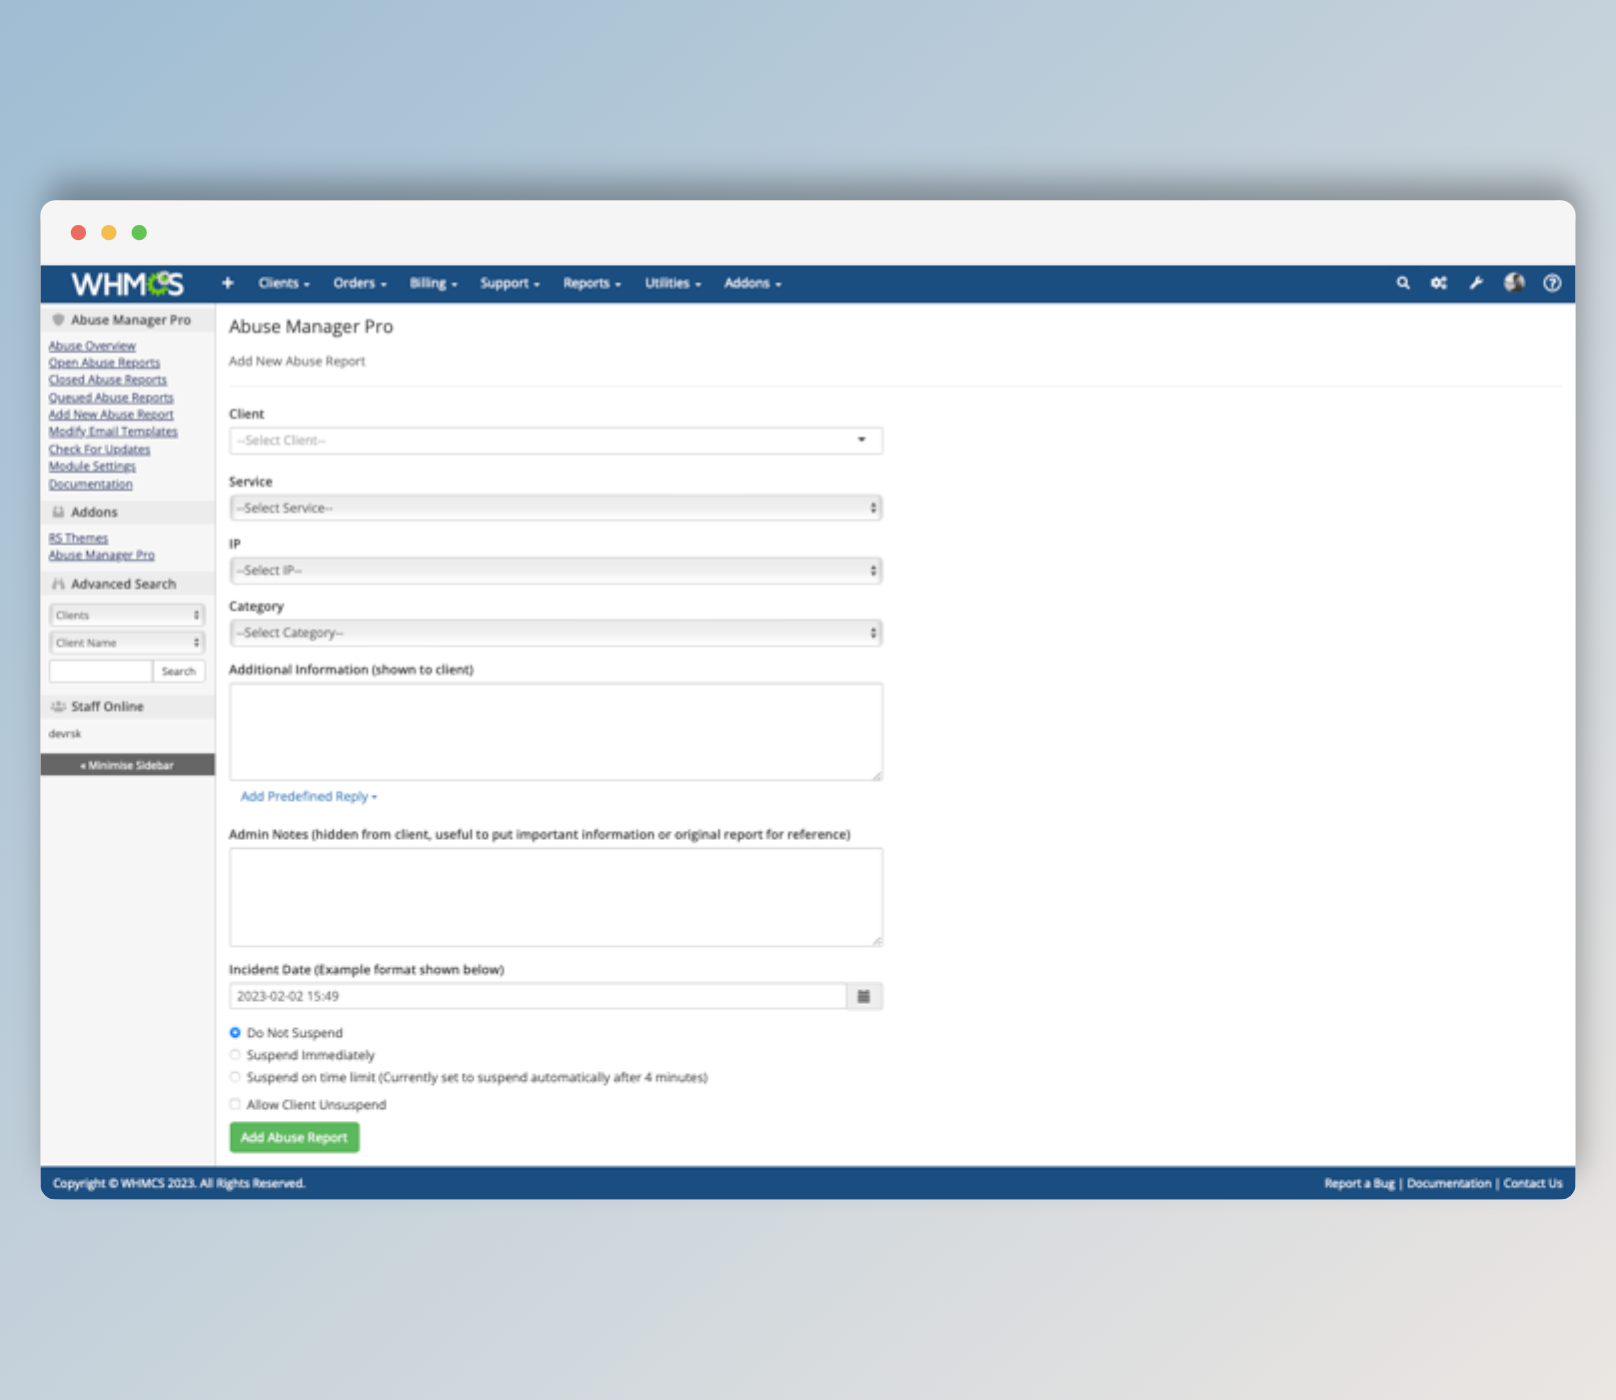Click the devrsk staff name

65,734
